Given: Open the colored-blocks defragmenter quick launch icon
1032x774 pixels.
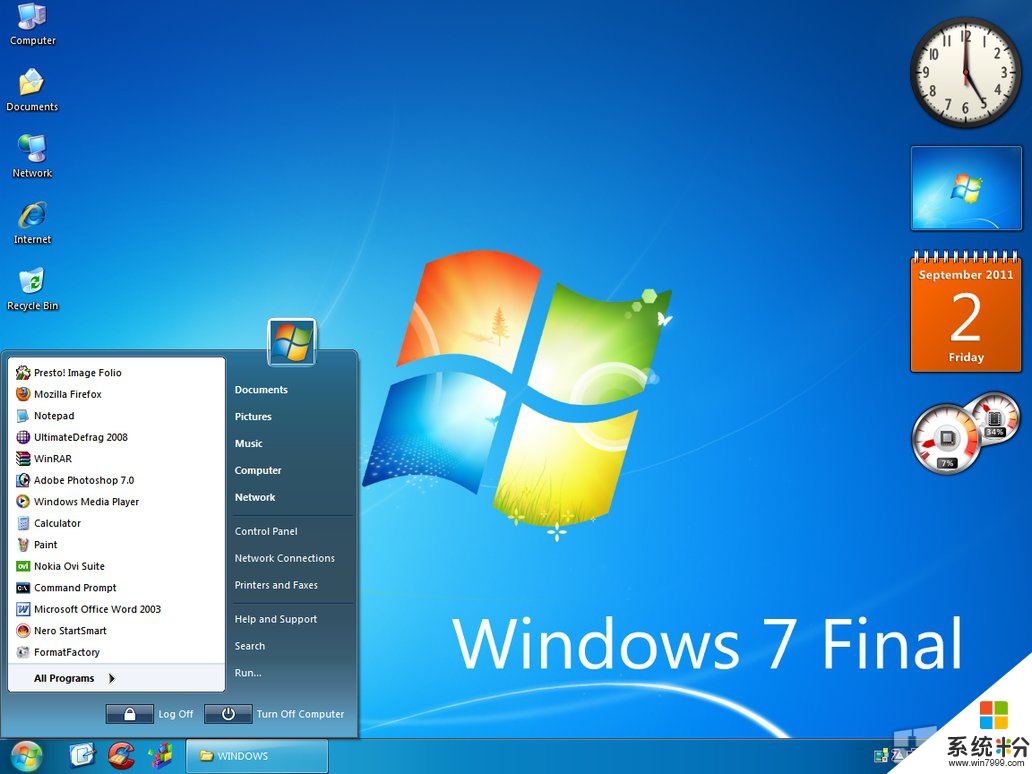Looking at the screenshot, I should (160, 756).
